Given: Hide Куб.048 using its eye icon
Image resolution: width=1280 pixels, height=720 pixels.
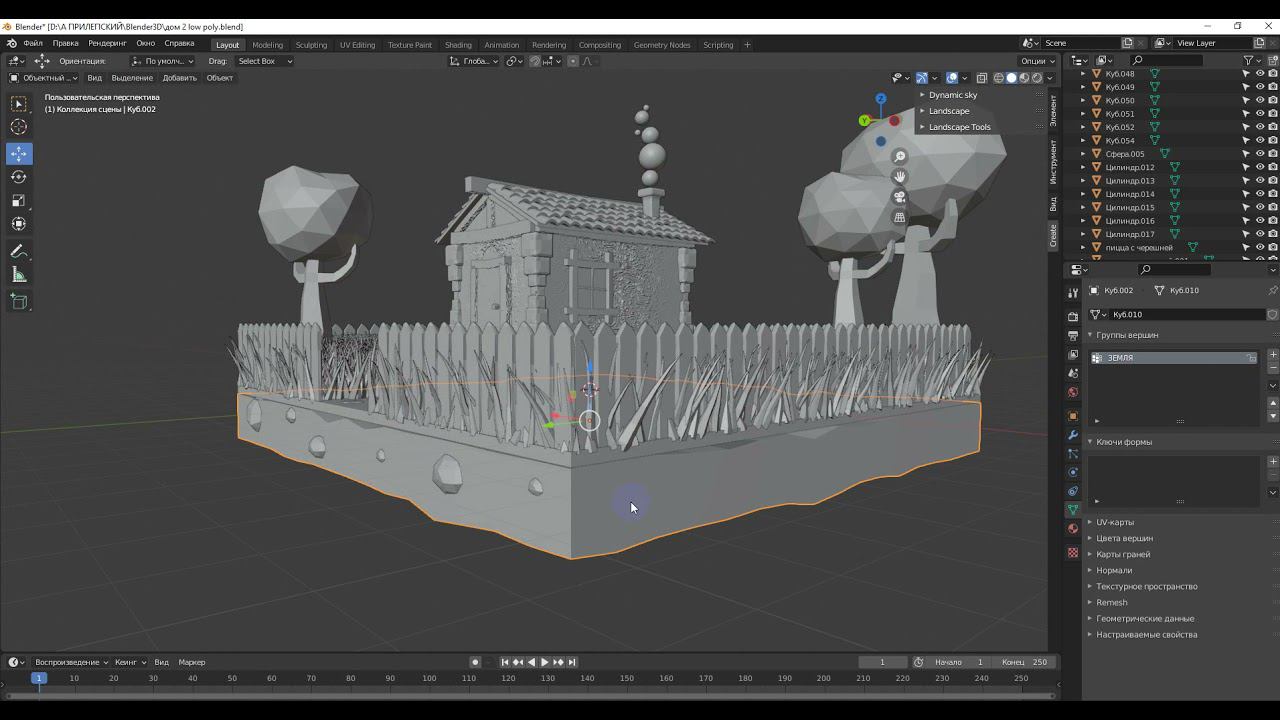Looking at the screenshot, I should tap(1260, 74).
